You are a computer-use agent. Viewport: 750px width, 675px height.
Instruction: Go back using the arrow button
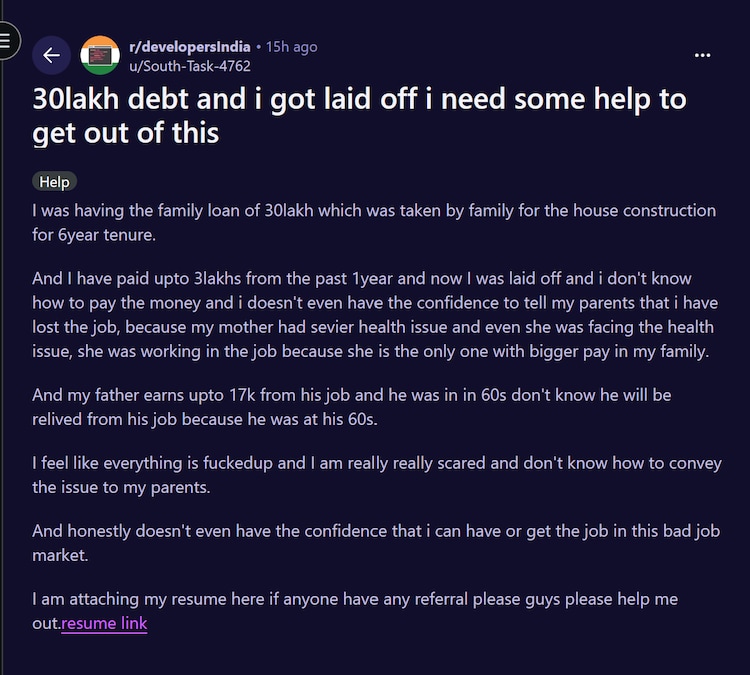click(x=51, y=55)
